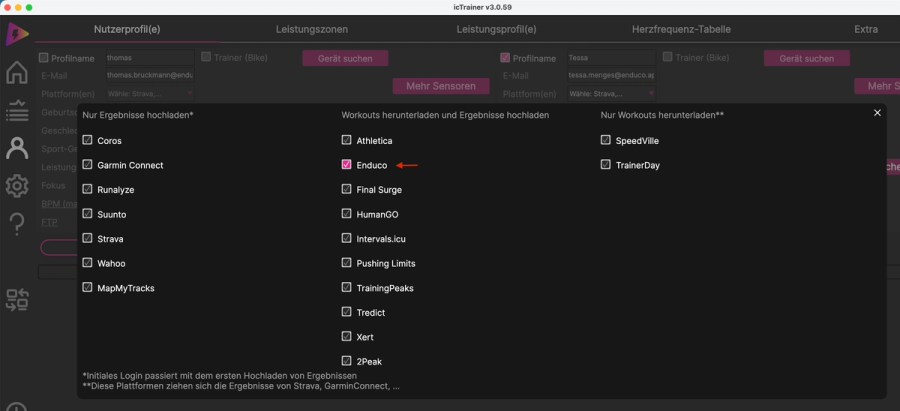The width and height of the screenshot is (900, 411).
Task: Click Gerät suchen for Tessa profile
Action: click(x=806, y=58)
